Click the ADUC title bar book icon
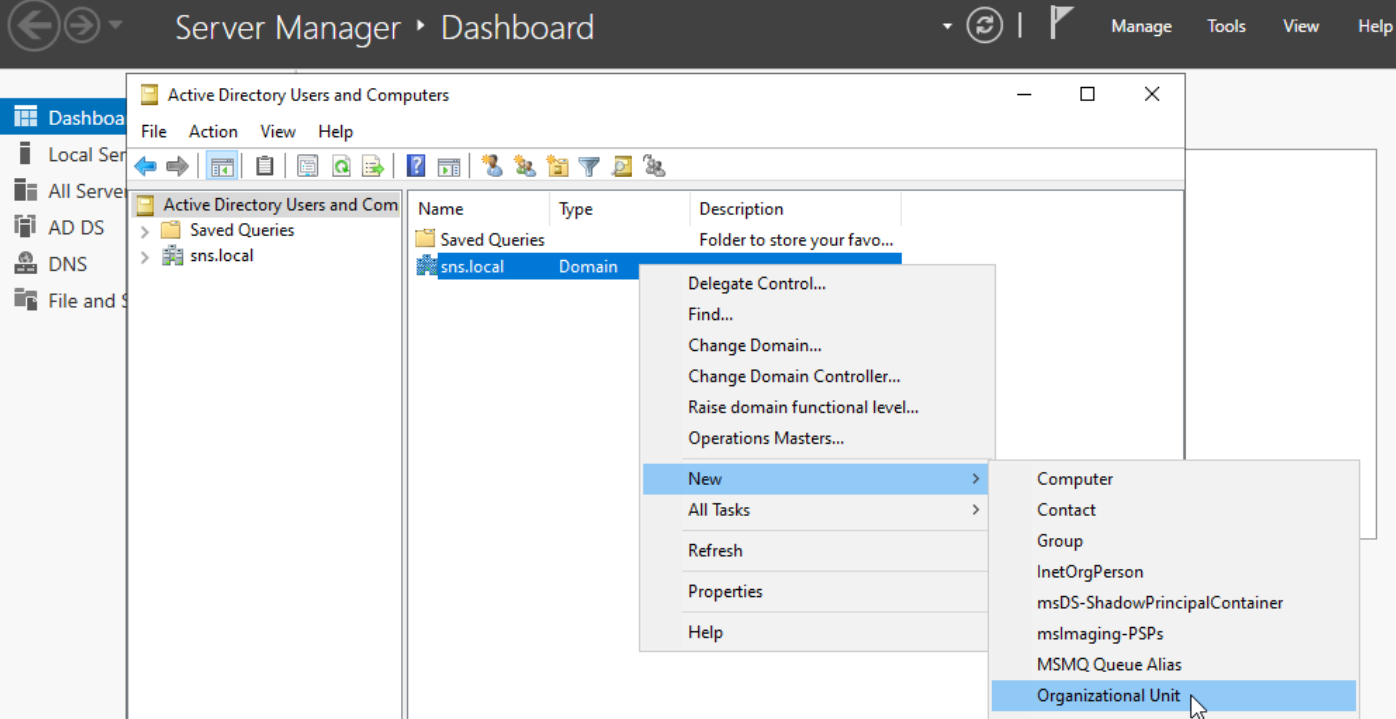The width and height of the screenshot is (1396, 719). tap(149, 95)
